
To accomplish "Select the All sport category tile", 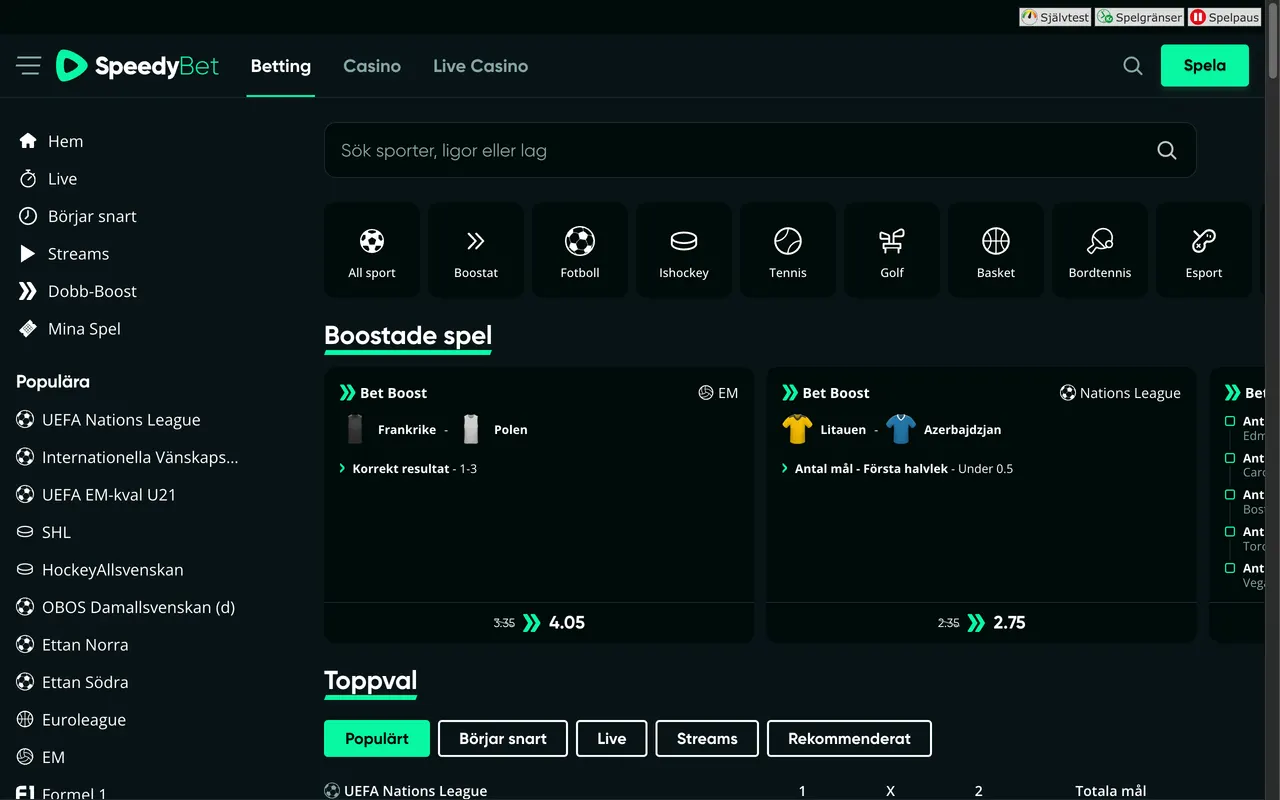I will click(372, 250).
